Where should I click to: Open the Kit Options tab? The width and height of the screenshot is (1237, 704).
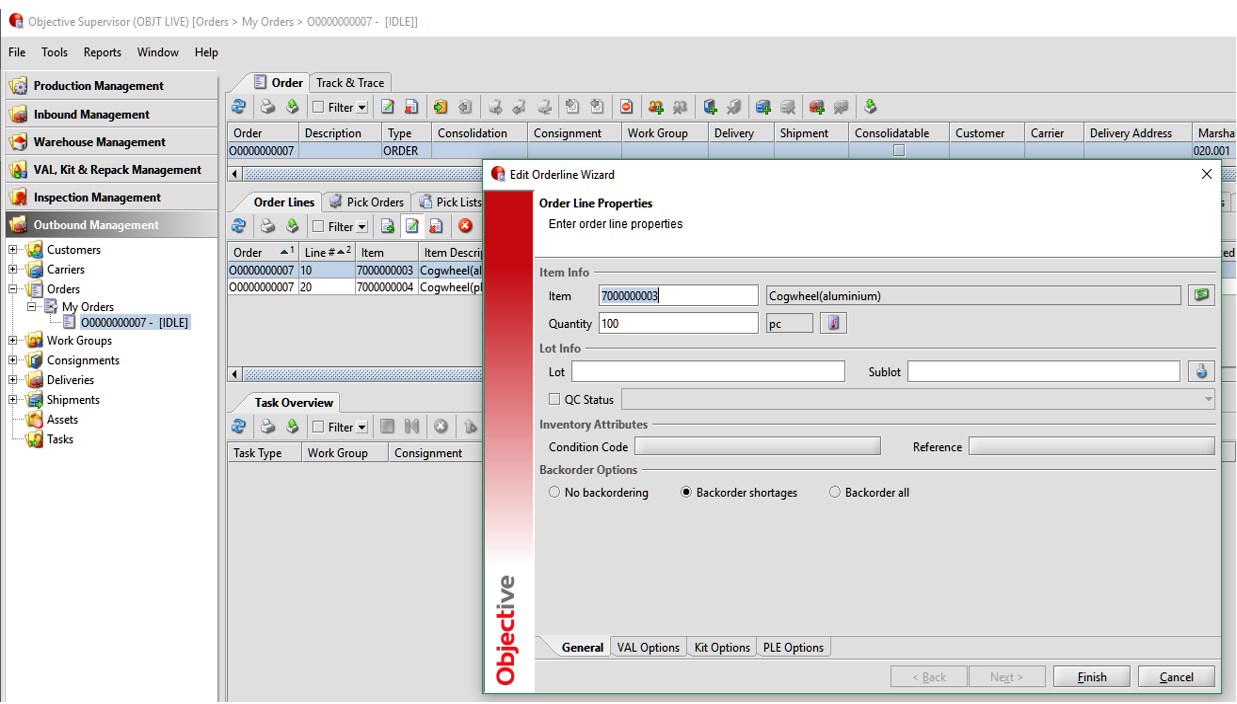coord(722,648)
